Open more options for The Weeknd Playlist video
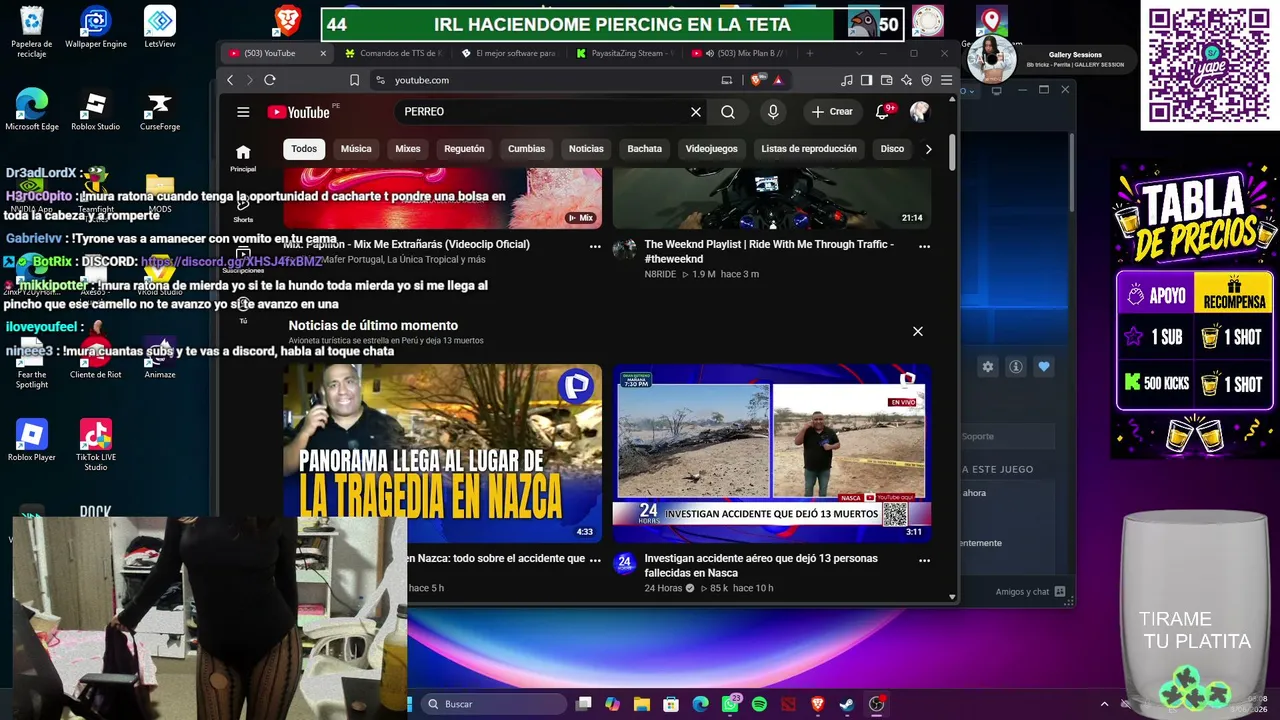Viewport: 1280px width, 720px height. point(924,246)
